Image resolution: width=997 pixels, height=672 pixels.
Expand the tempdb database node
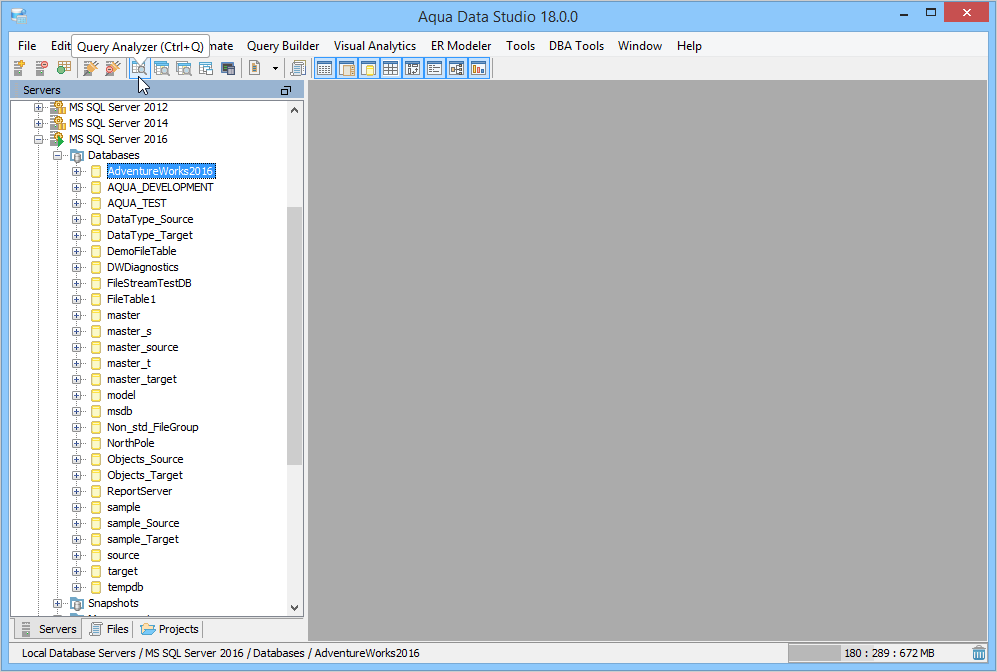(76, 587)
